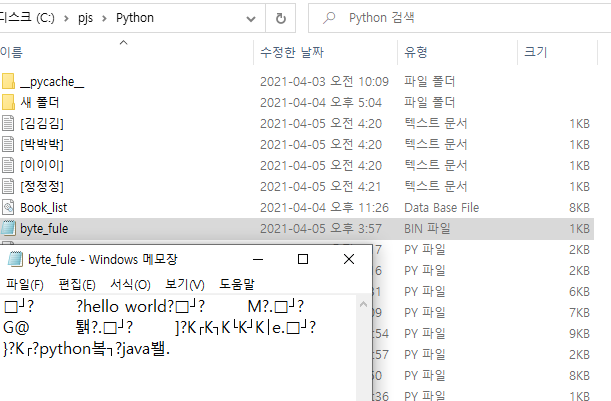The height and width of the screenshot is (401, 611).
Task: Click the 새 폴더 folder icon
Action: pyautogui.click(x=8, y=102)
